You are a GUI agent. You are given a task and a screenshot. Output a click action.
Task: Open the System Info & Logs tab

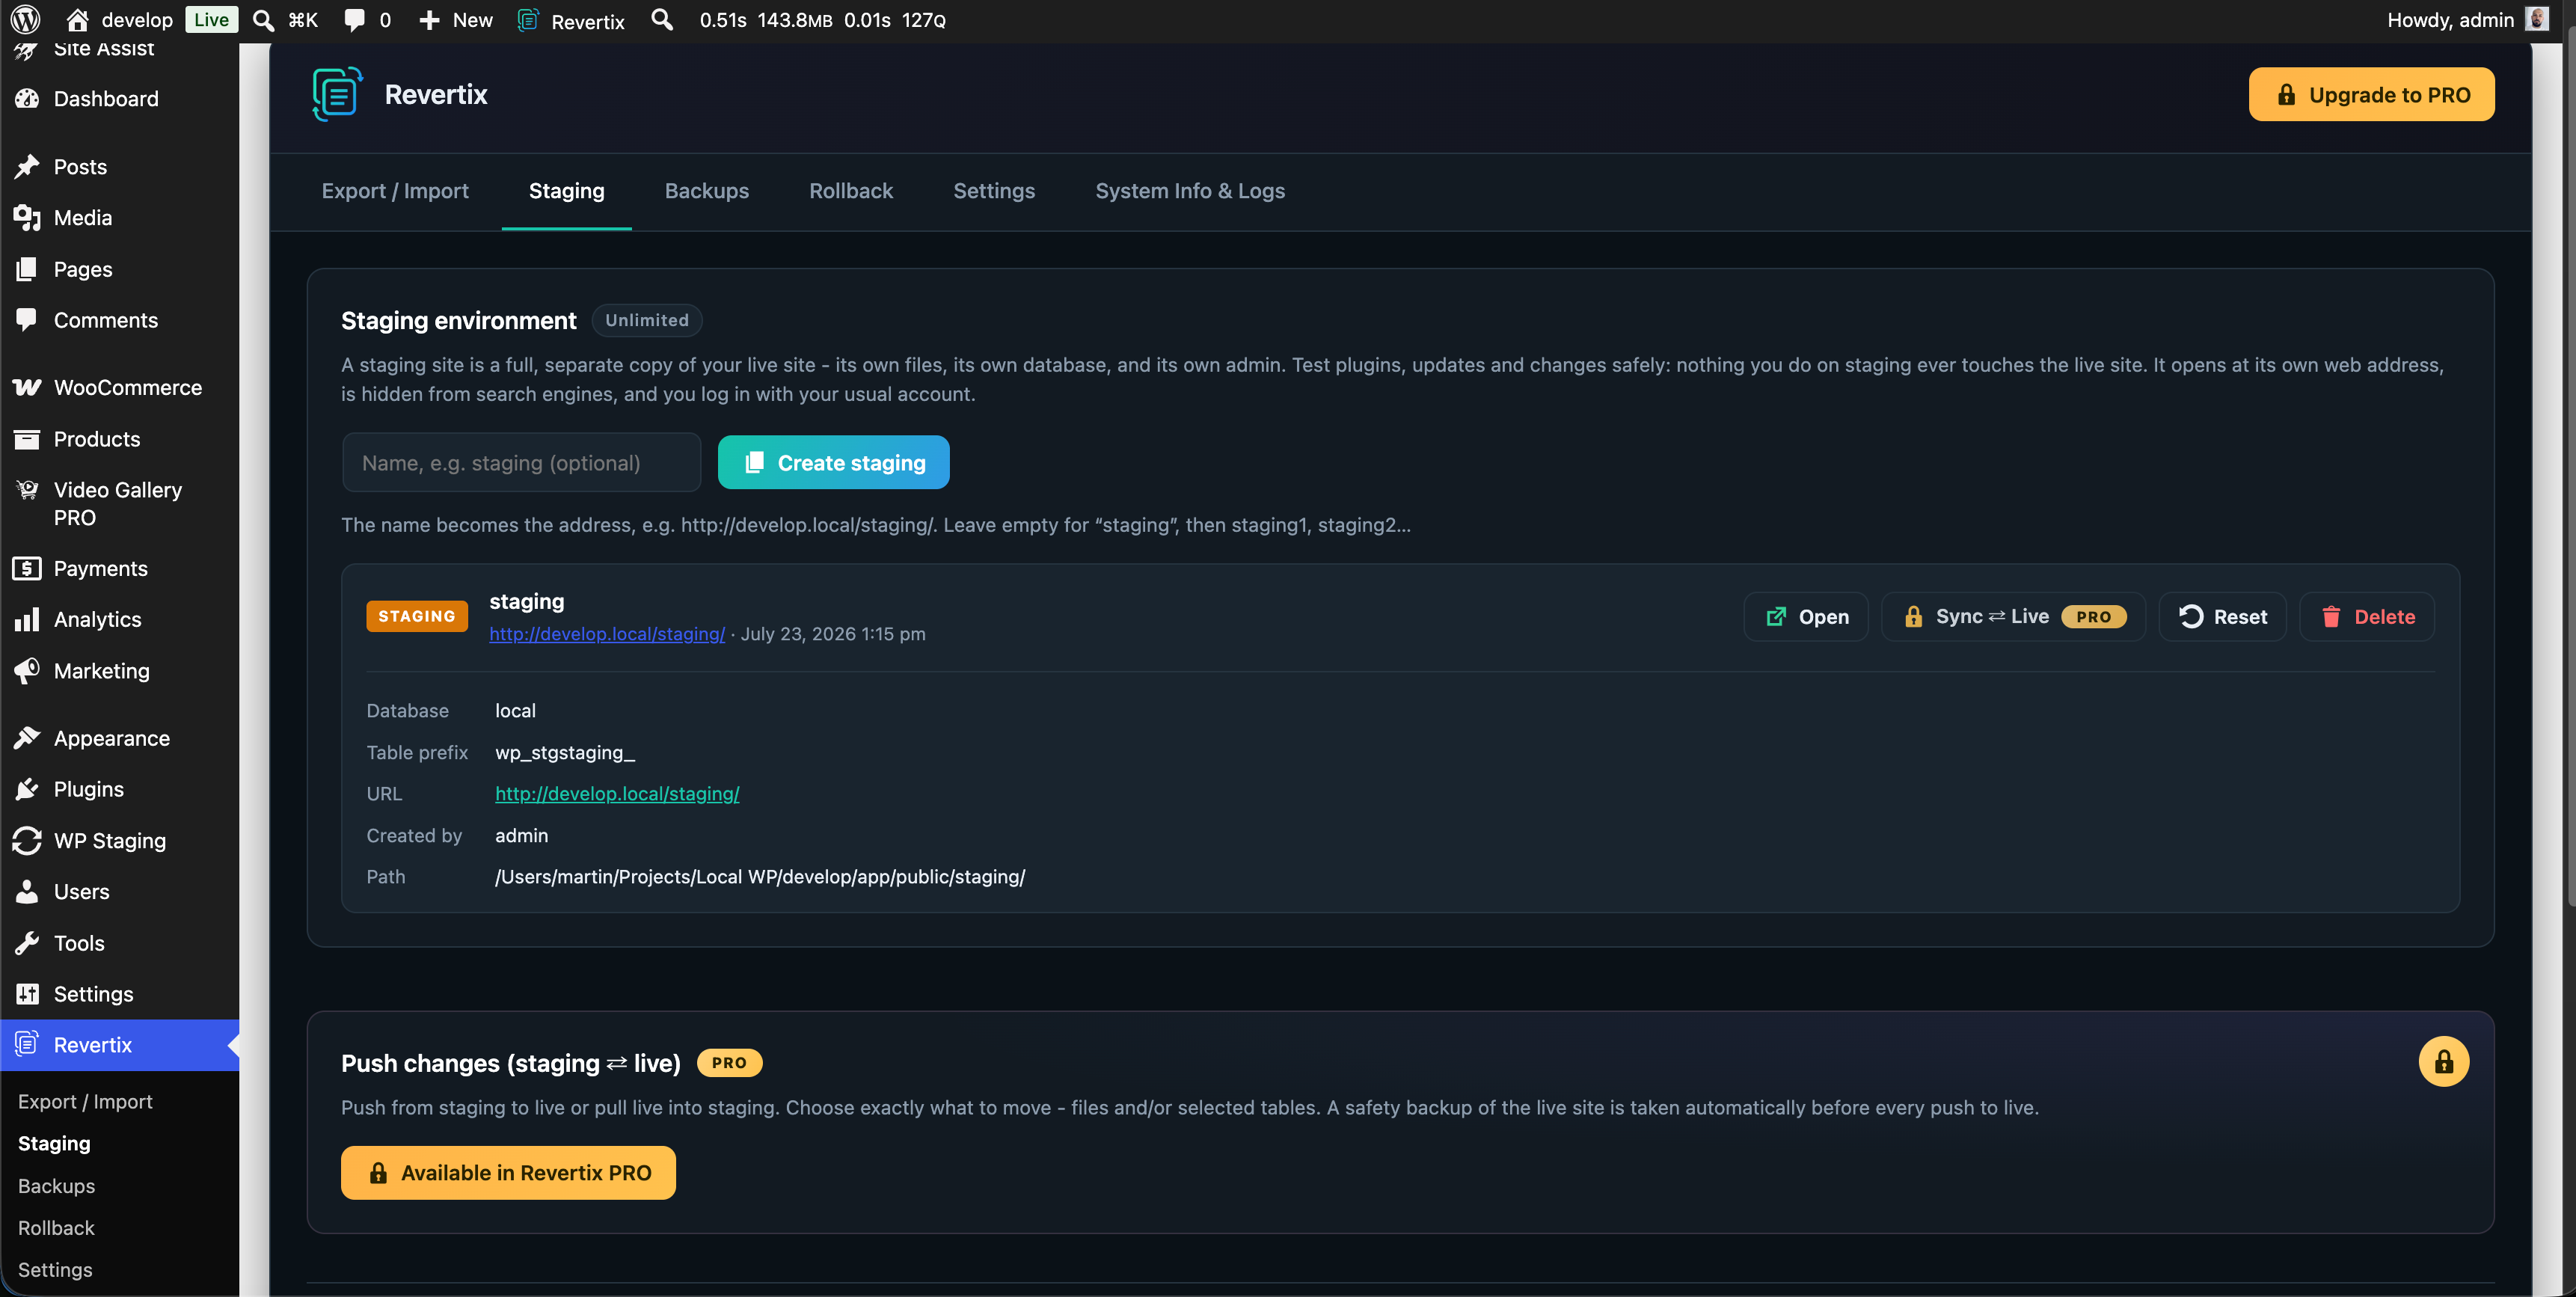tap(1190, 191)
